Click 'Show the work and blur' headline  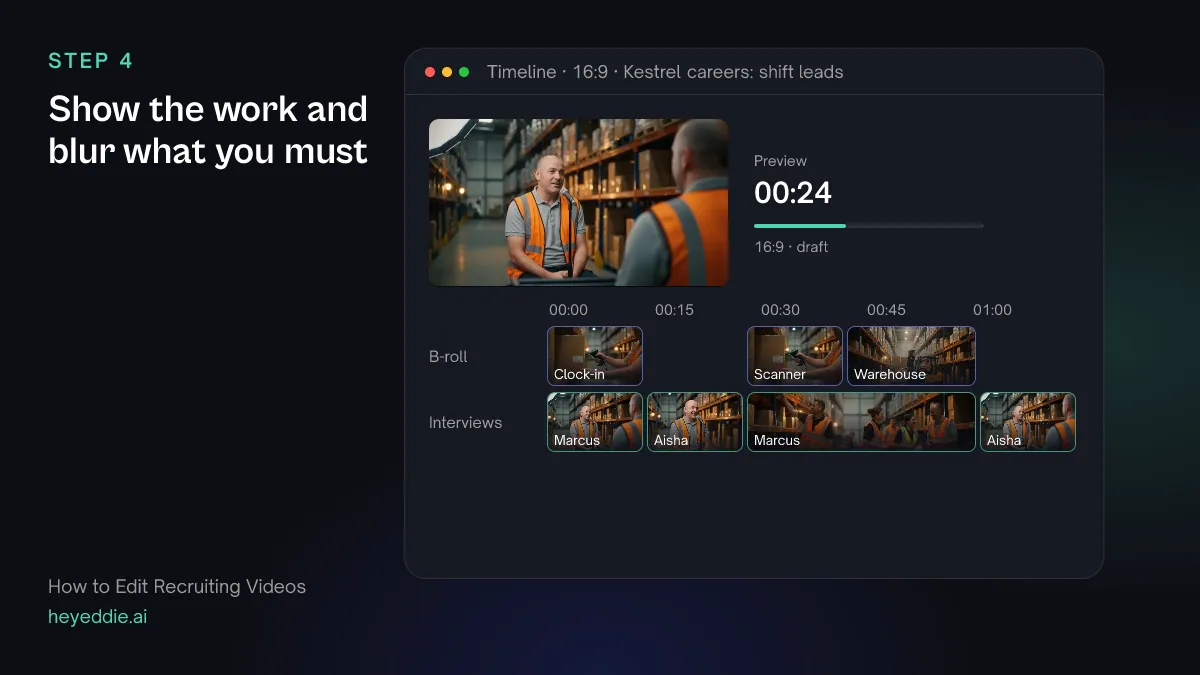208,130
